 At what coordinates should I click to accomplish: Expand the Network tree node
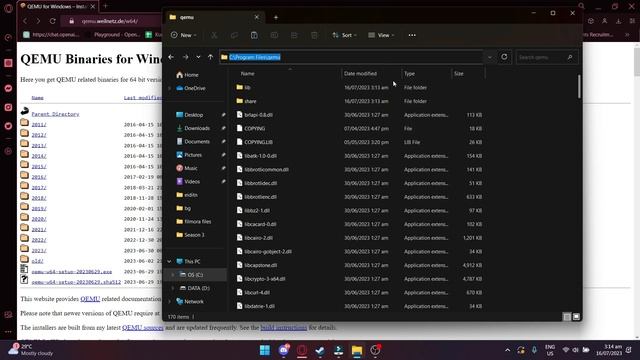pos(169,302)
